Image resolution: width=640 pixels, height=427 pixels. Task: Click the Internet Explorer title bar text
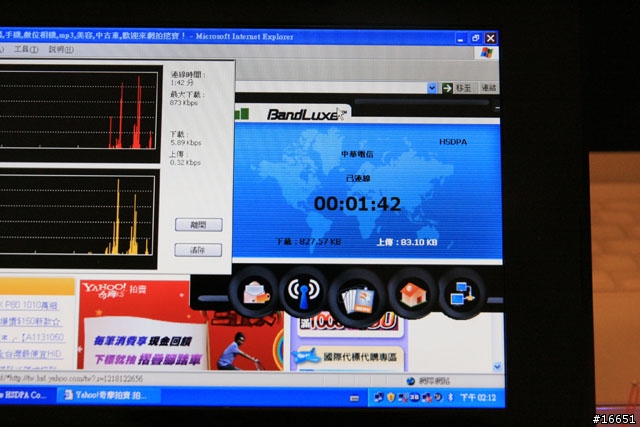(x=147, y=36)
